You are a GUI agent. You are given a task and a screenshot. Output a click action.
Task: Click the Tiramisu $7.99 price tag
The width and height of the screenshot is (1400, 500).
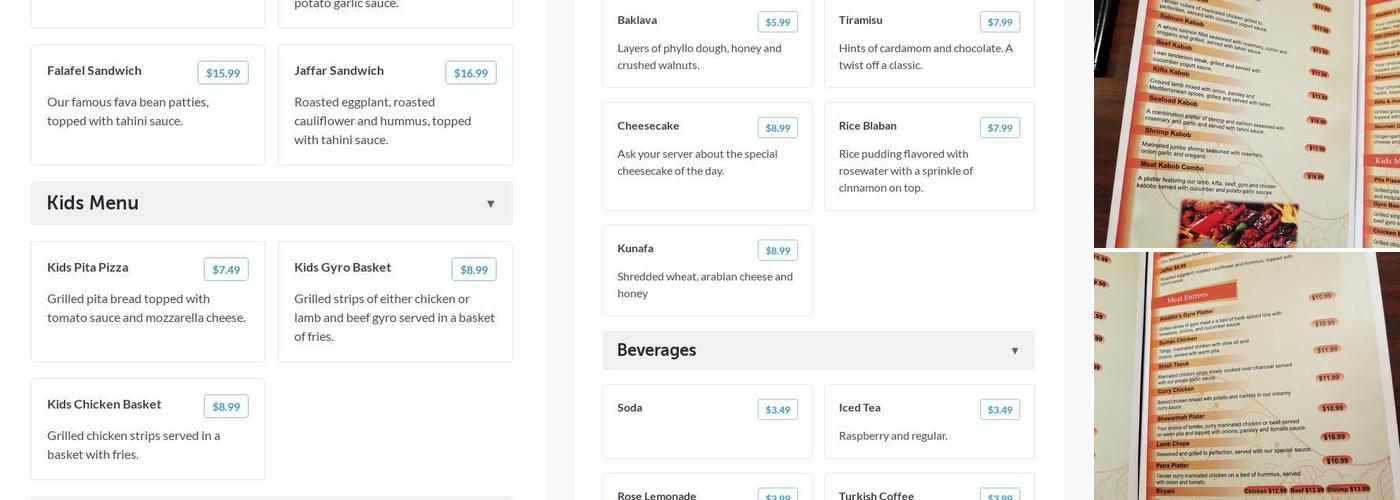coord(999,22)
